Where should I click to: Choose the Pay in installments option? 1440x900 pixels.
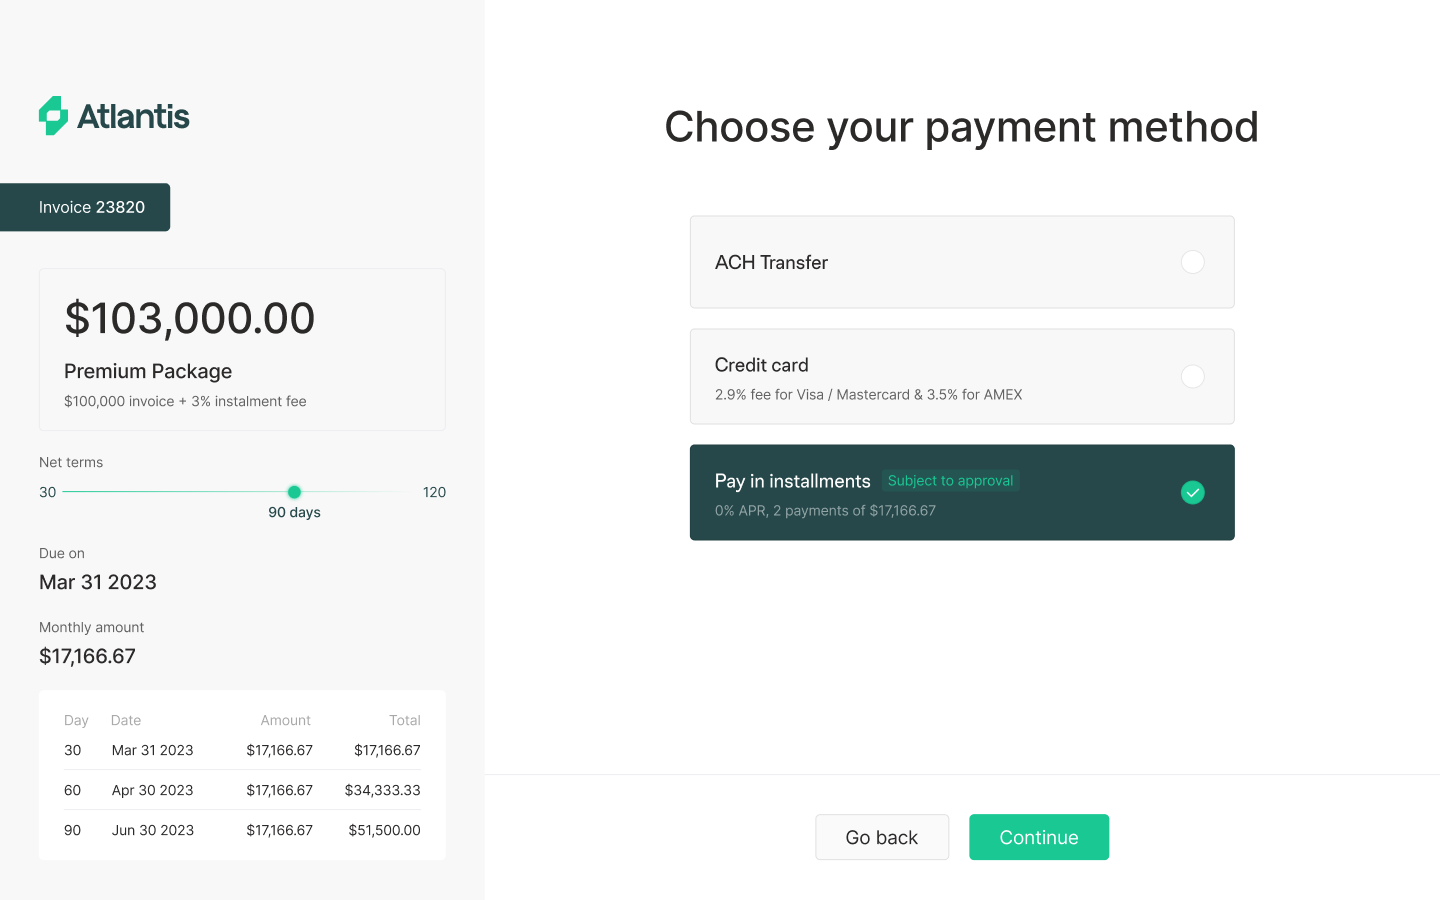[x=962, y=492]
